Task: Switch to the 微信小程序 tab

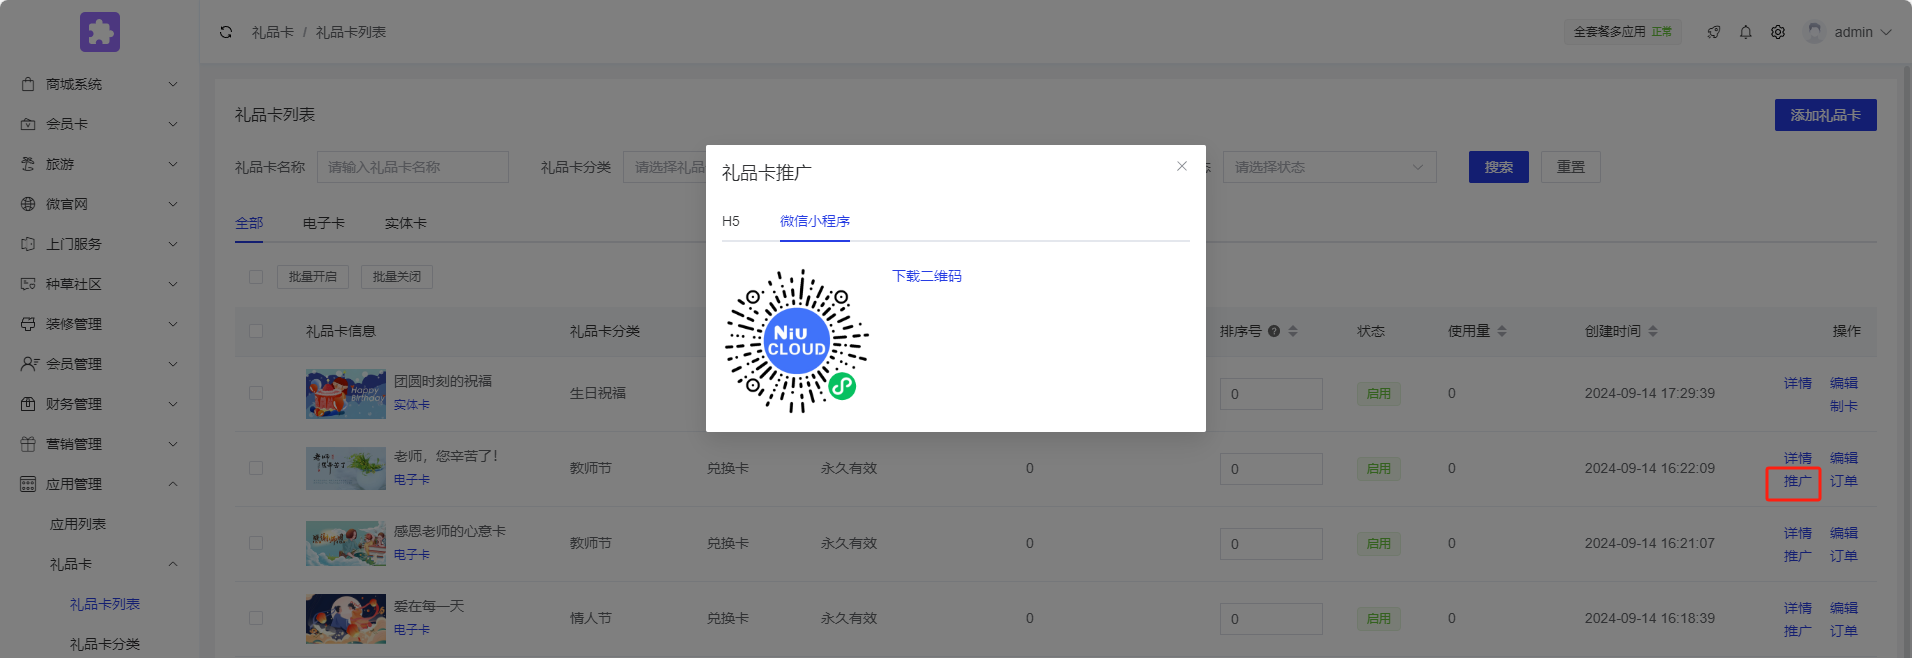Action: click(815, 221)
